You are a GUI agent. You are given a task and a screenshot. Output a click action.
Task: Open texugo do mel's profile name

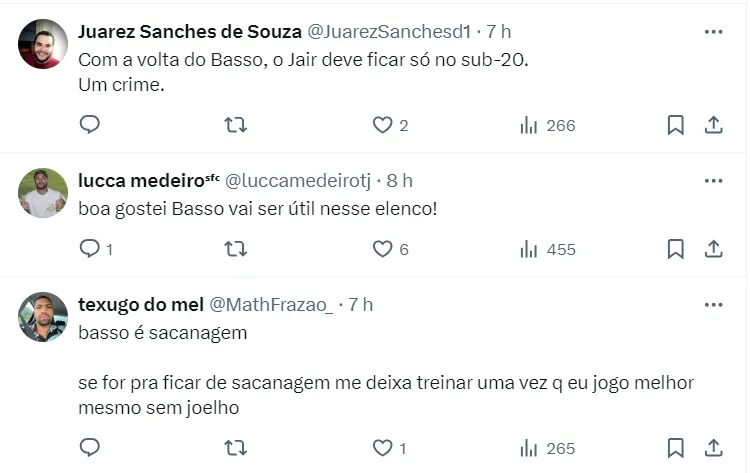(x=139, y=305)
